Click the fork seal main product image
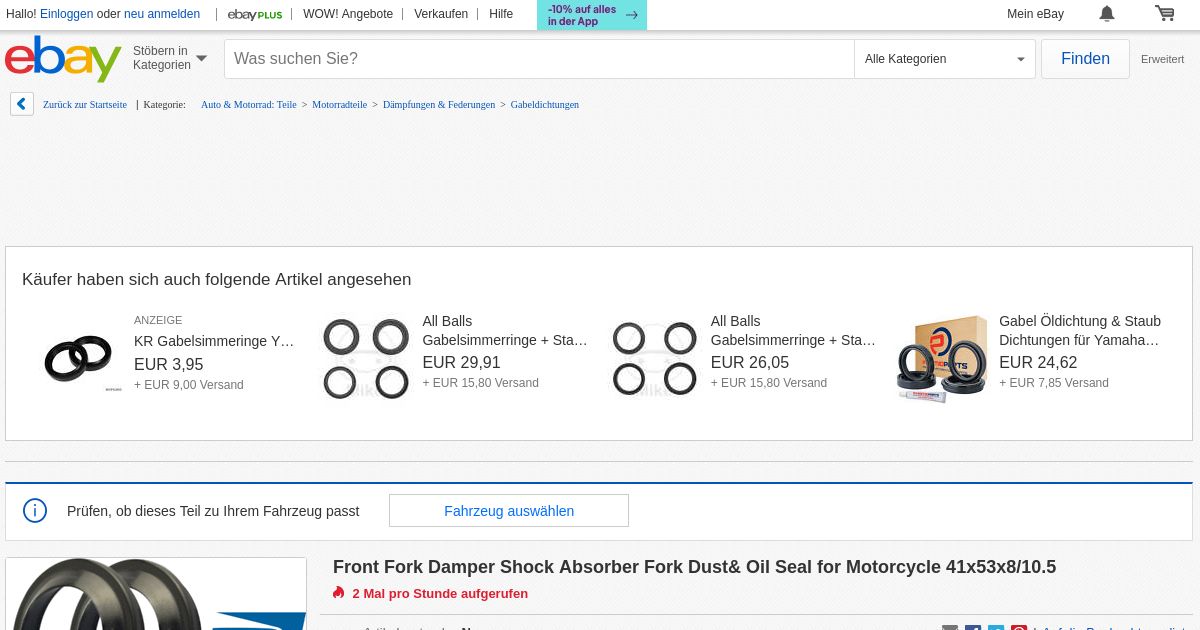Viewport: 1200px width, 630px height. (156, 594)
